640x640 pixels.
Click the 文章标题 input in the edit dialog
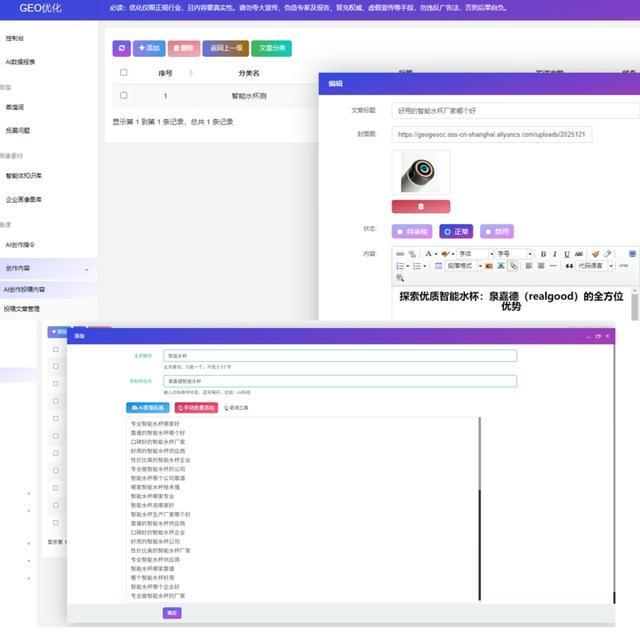515,110
